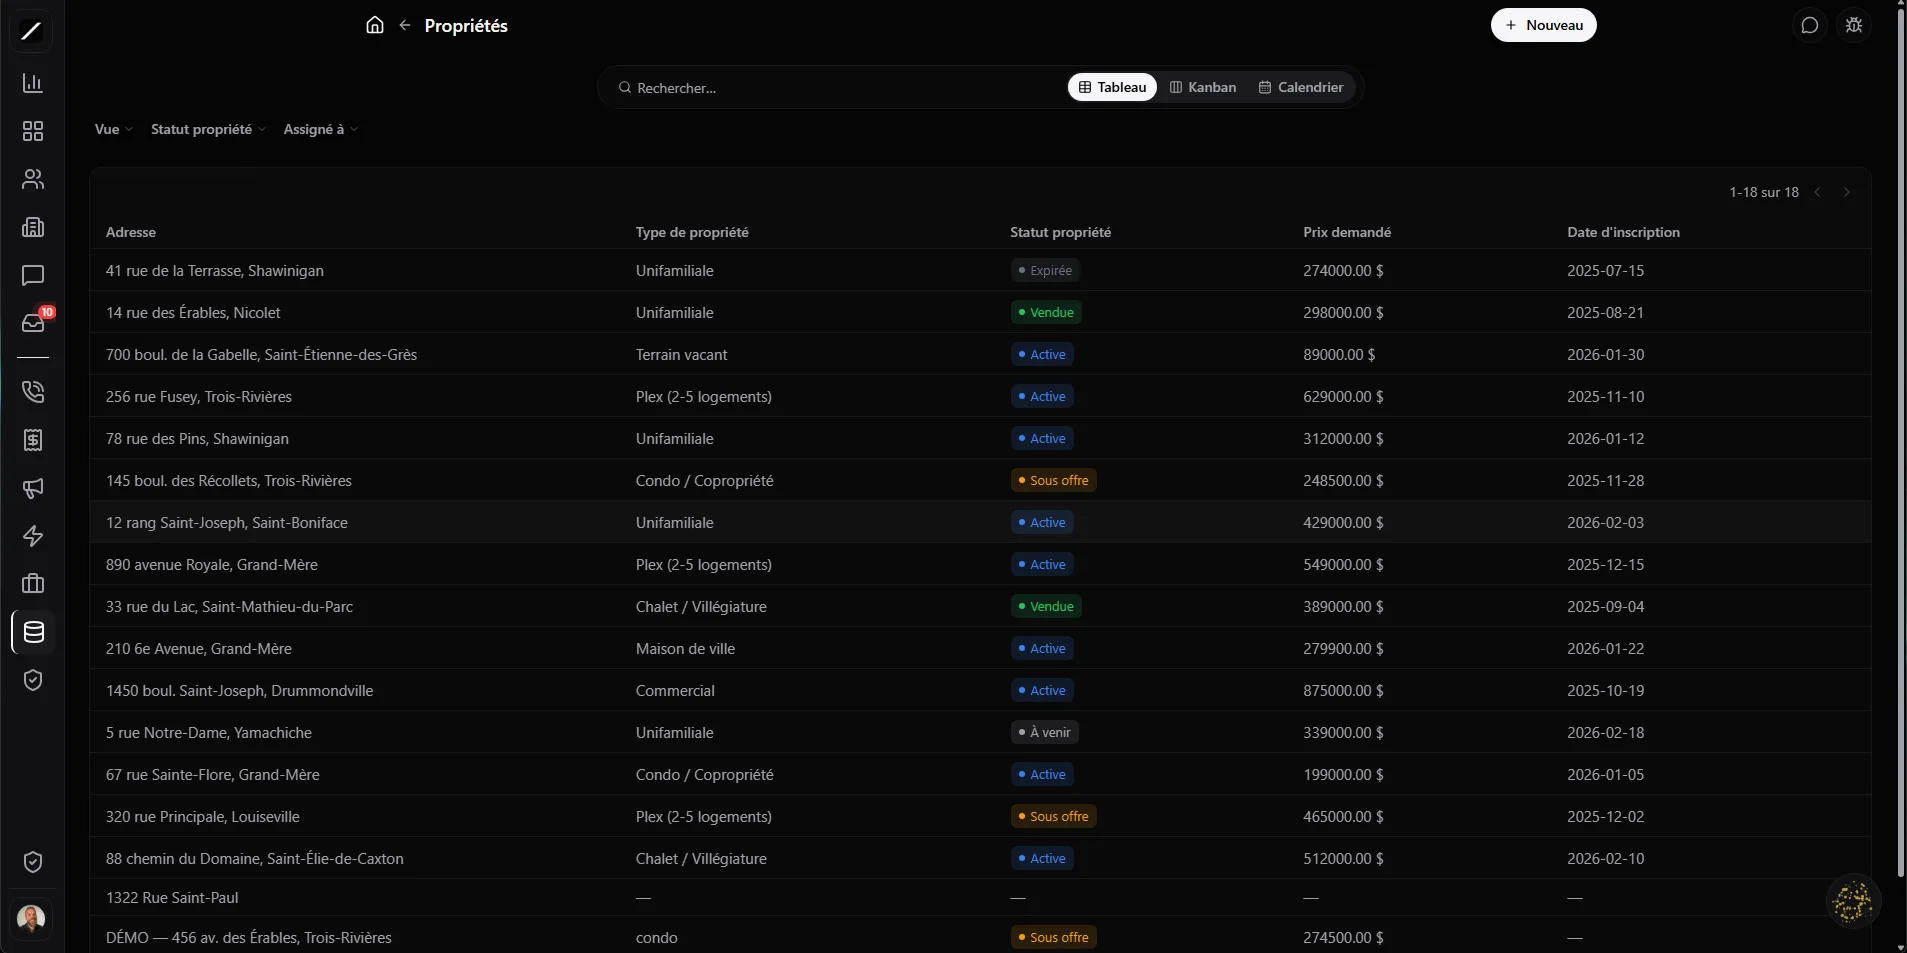Open 700 boul. de la Gabelle, Saint-Étienne-des-Grès
Viewport: 1907px width, 953px height.
(x=980, y=354)
